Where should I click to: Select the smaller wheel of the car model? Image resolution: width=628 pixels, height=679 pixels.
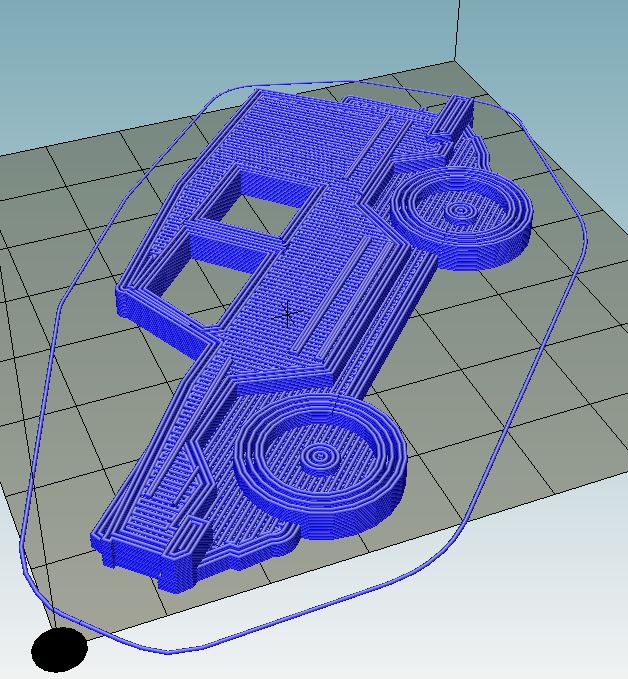pos(462,218)
